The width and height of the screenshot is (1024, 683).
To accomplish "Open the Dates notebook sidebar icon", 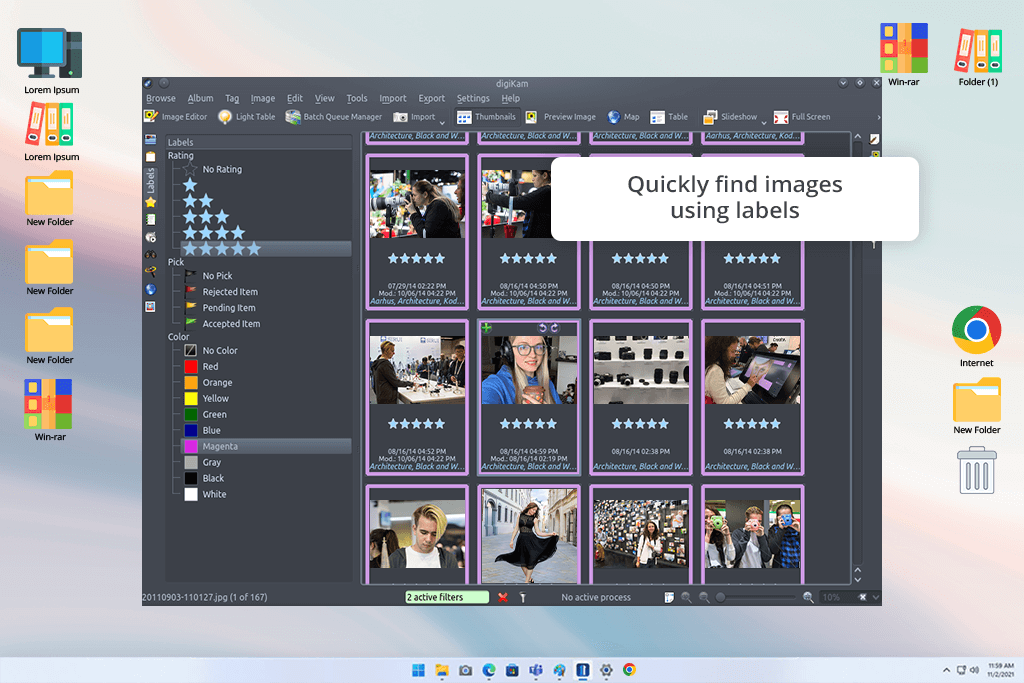I will click(151, 219).
